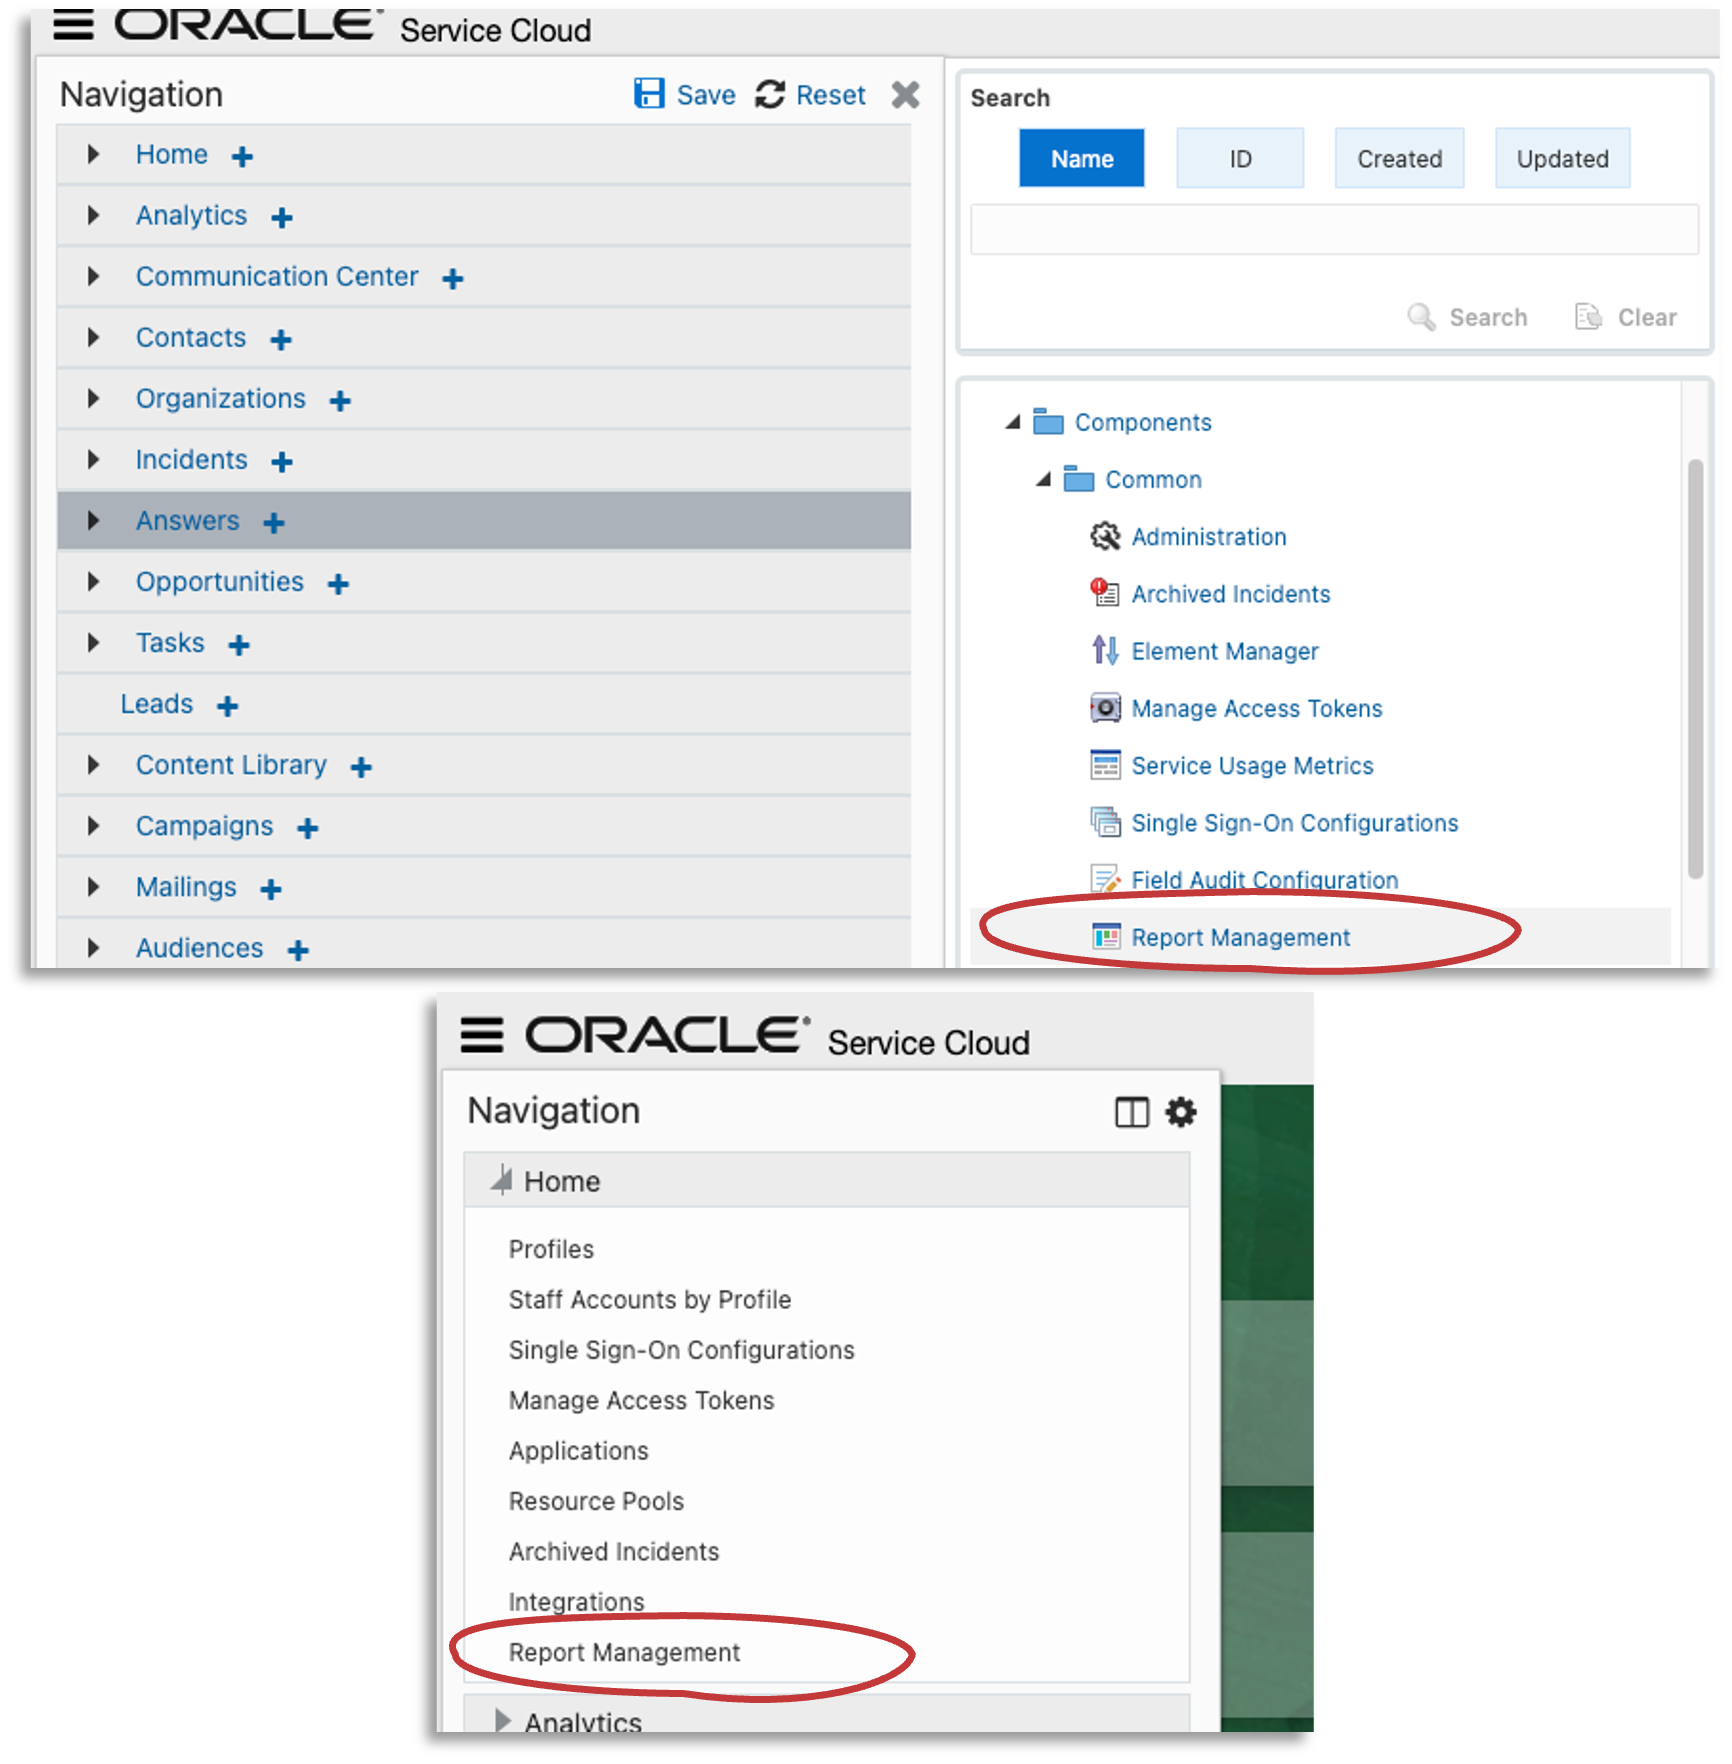Click the Administration gear icon
The width and height of the screenshot is (1732, 1764).
click(1105, 537)
